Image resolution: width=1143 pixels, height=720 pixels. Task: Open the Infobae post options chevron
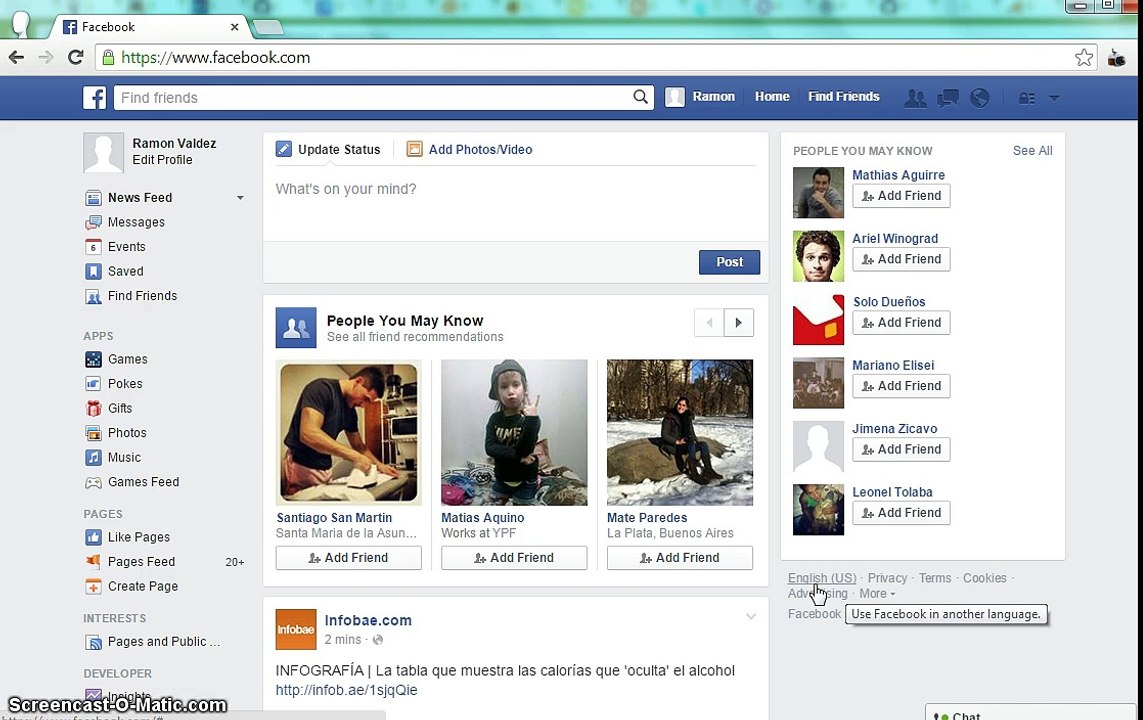pos(751,617)
